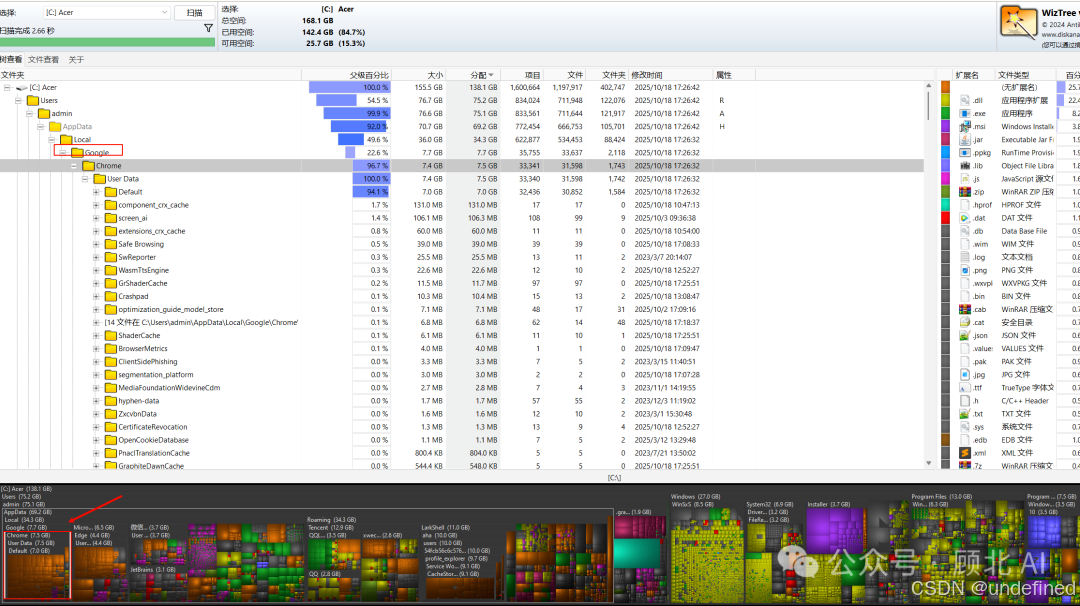The image size is (1080, 606).
Task: Sort by the 属性 column header
Action: pyautogui.click(x=734, y=74)
